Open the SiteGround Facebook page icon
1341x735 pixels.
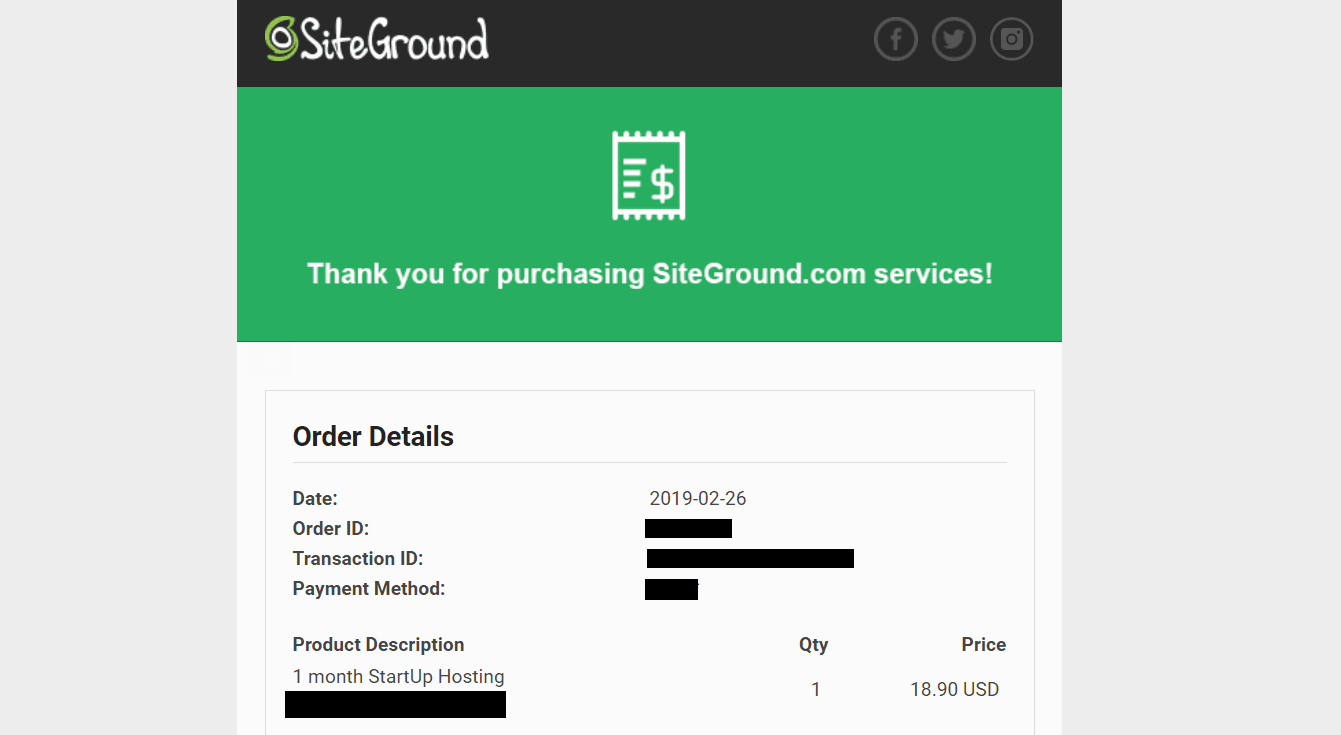pyautogui.click(x=896, y=40)
